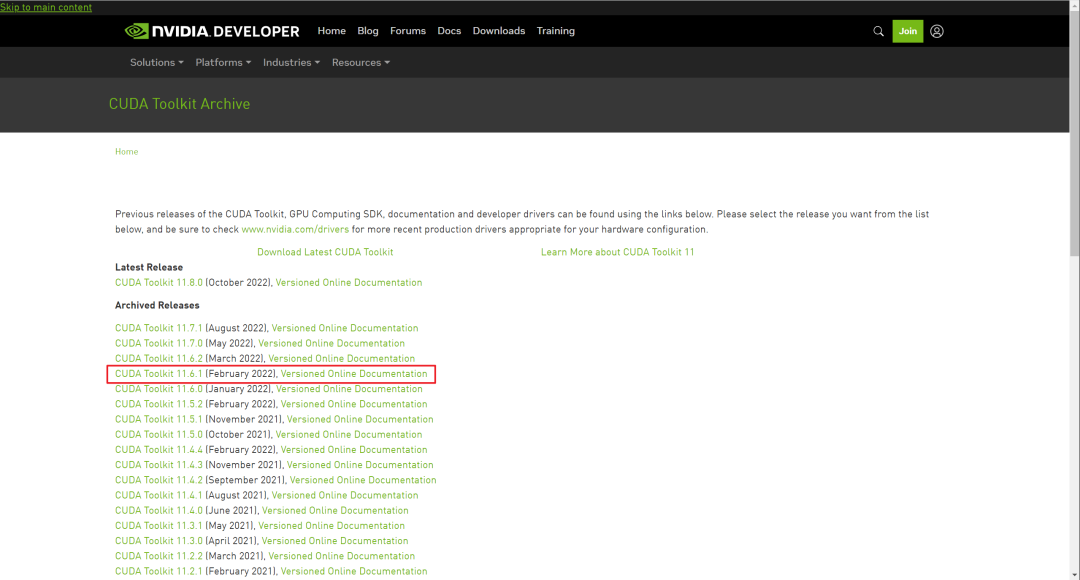This screenshot has height=580, width=1080.
Task: Click the green Join button
Action: pyautogui.click(x=908, y=31)
